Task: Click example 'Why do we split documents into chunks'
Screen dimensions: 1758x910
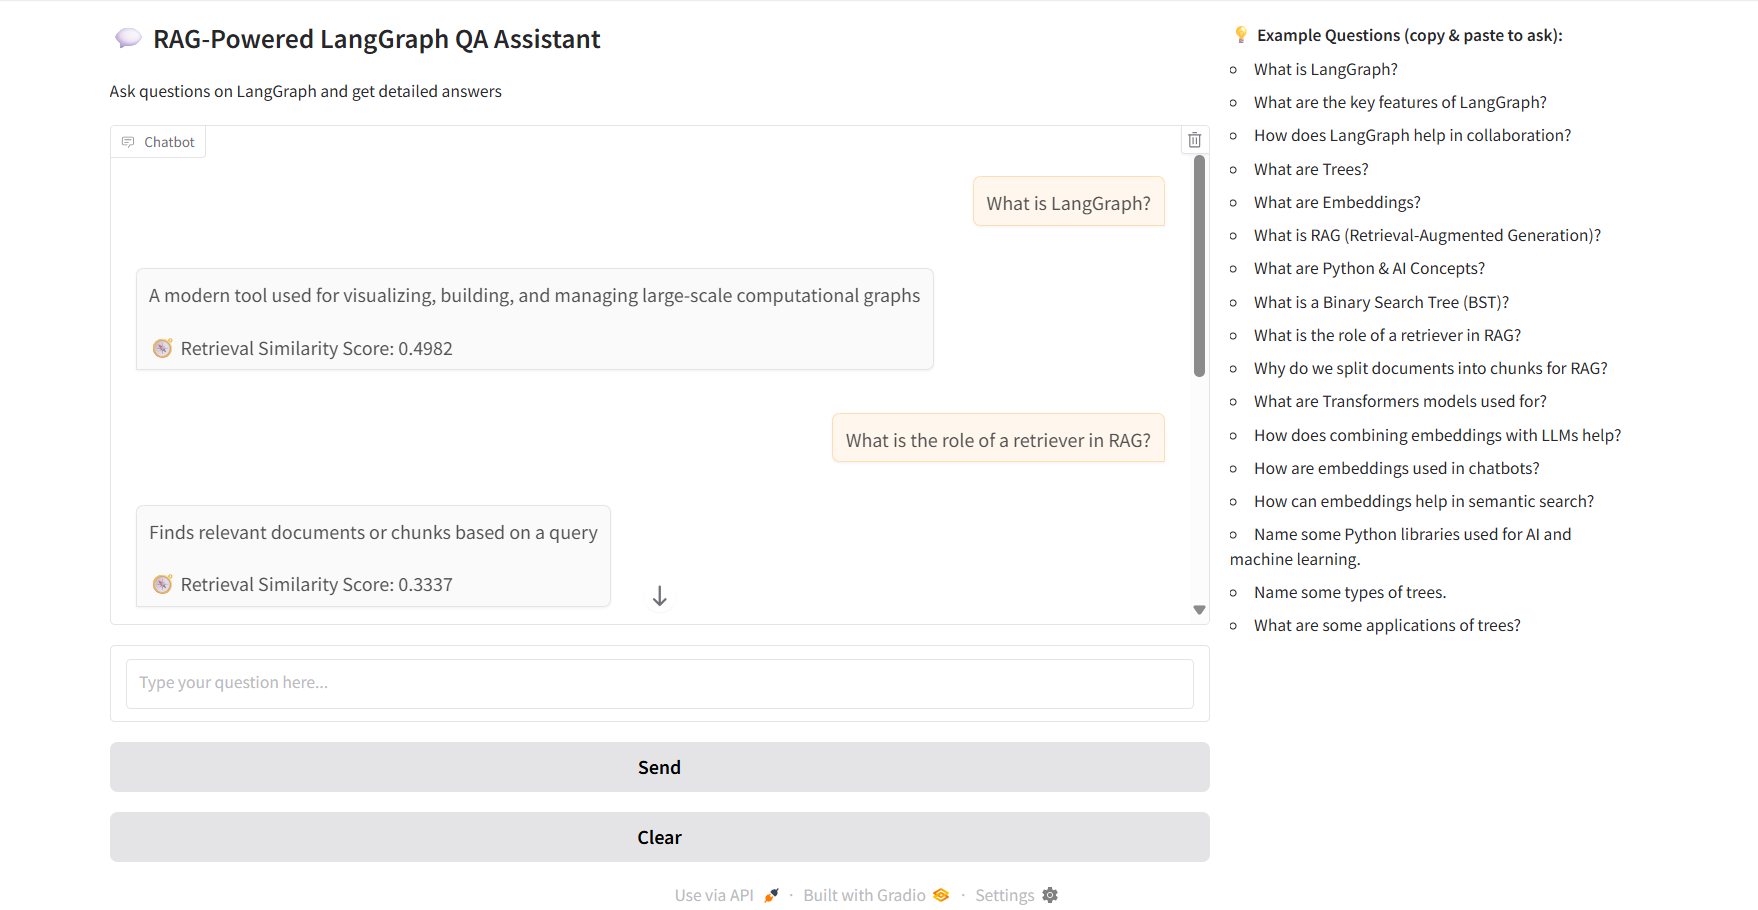Action: click(1431, 368)
